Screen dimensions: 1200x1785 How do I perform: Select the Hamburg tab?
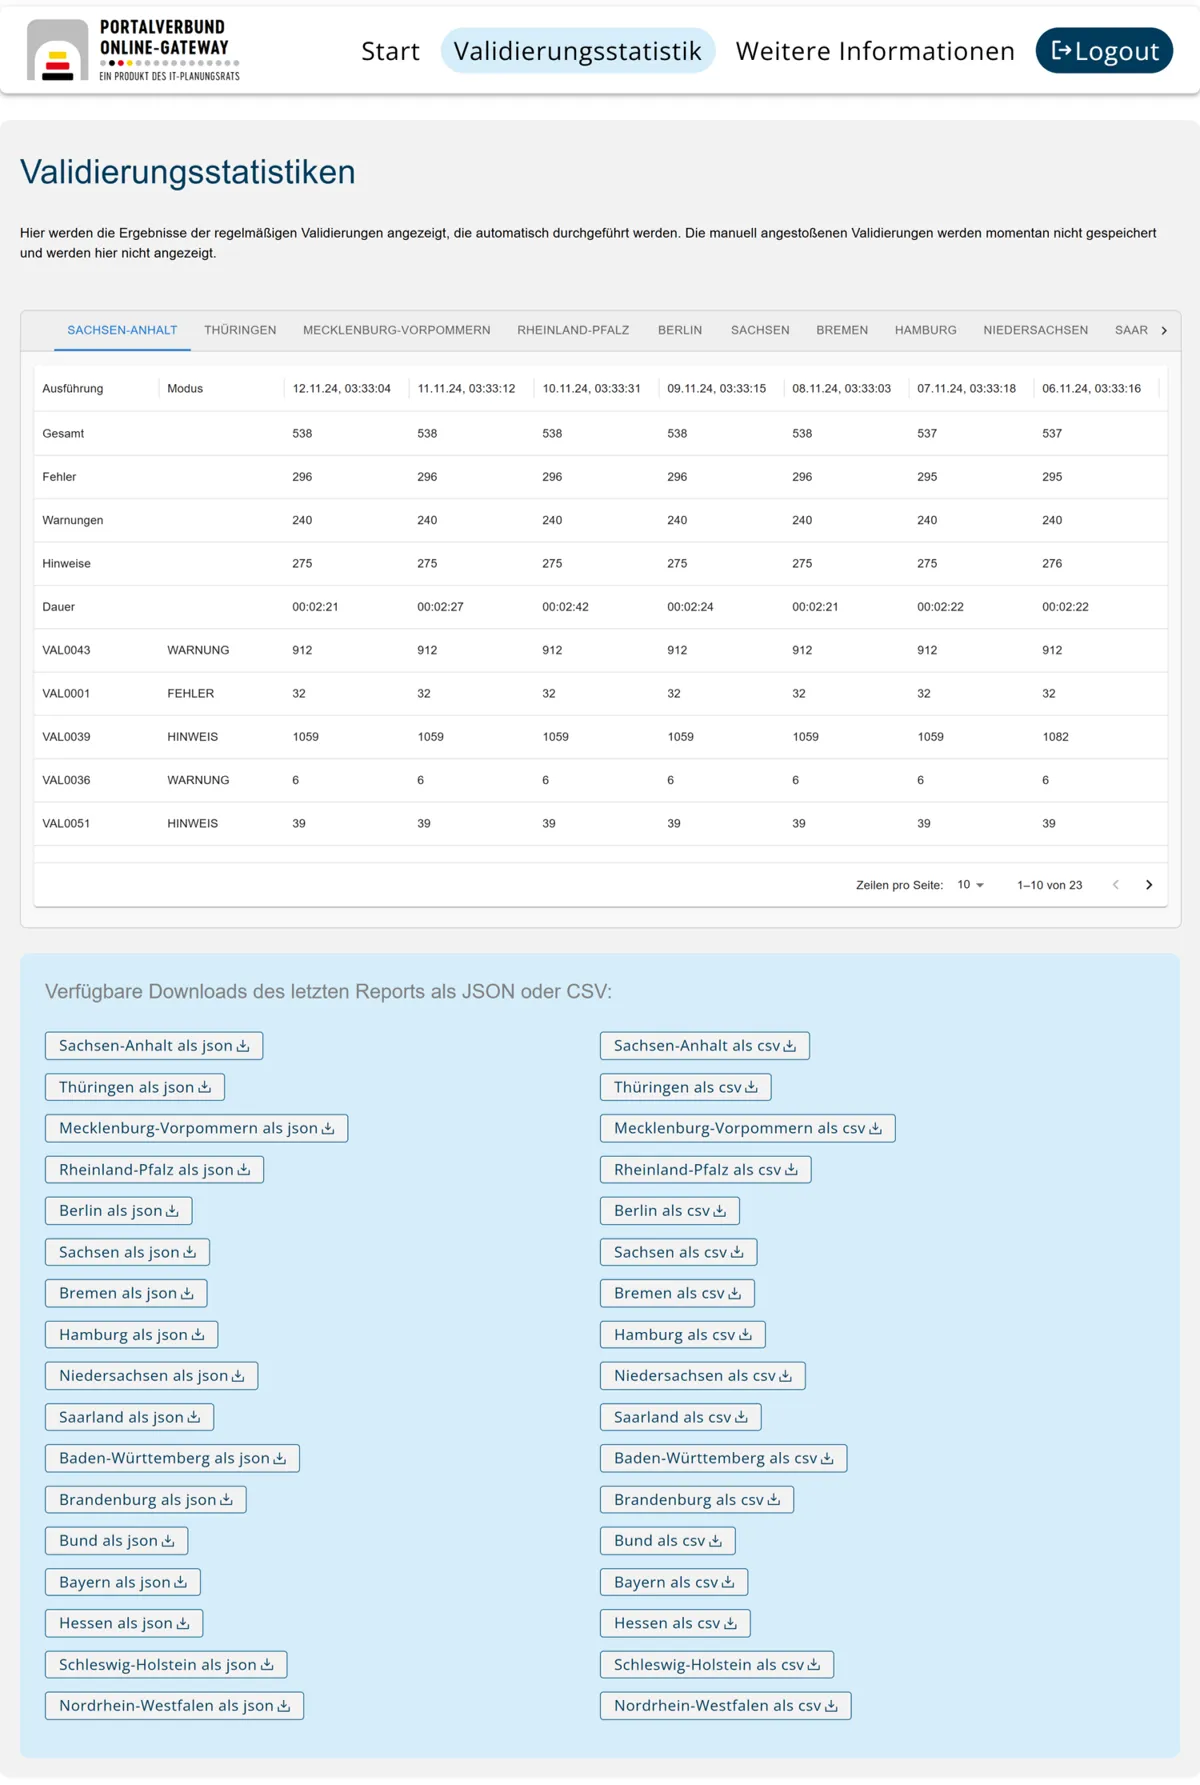tap(926, 330)
